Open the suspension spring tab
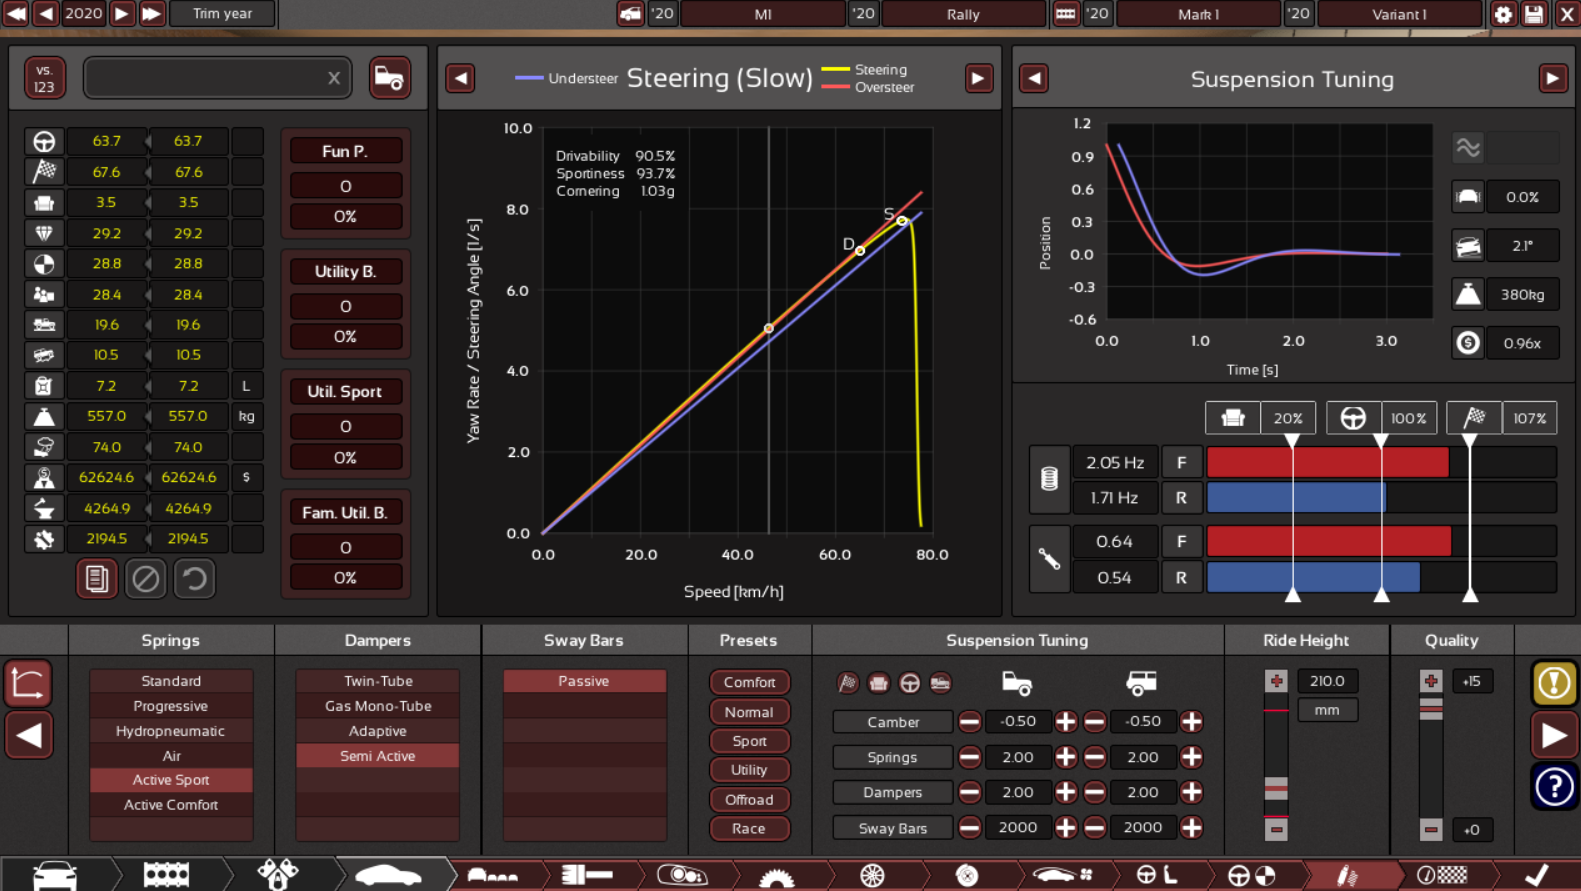 click(1347, 875)
